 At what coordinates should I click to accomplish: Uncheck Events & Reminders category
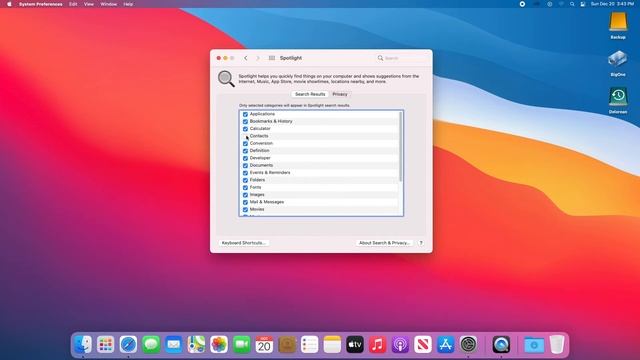pos(245,173)
